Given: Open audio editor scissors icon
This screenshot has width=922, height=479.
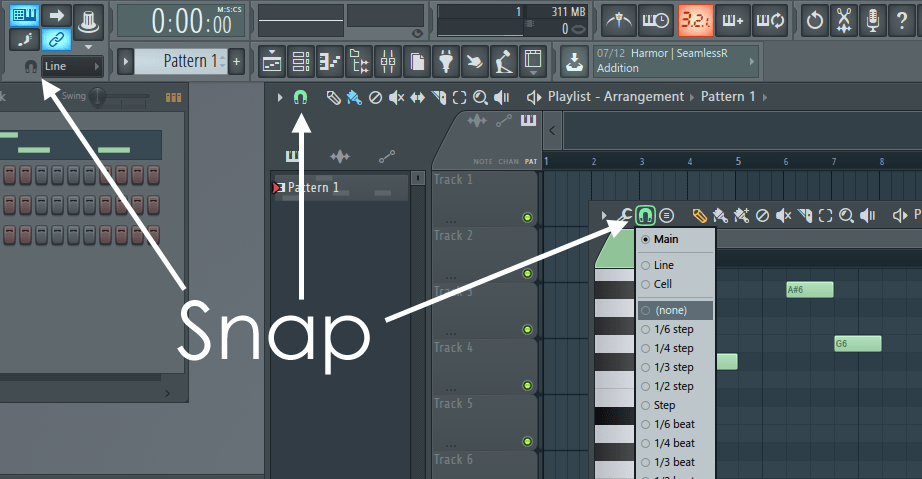Looking at the screenshot, I should point(844,21).
